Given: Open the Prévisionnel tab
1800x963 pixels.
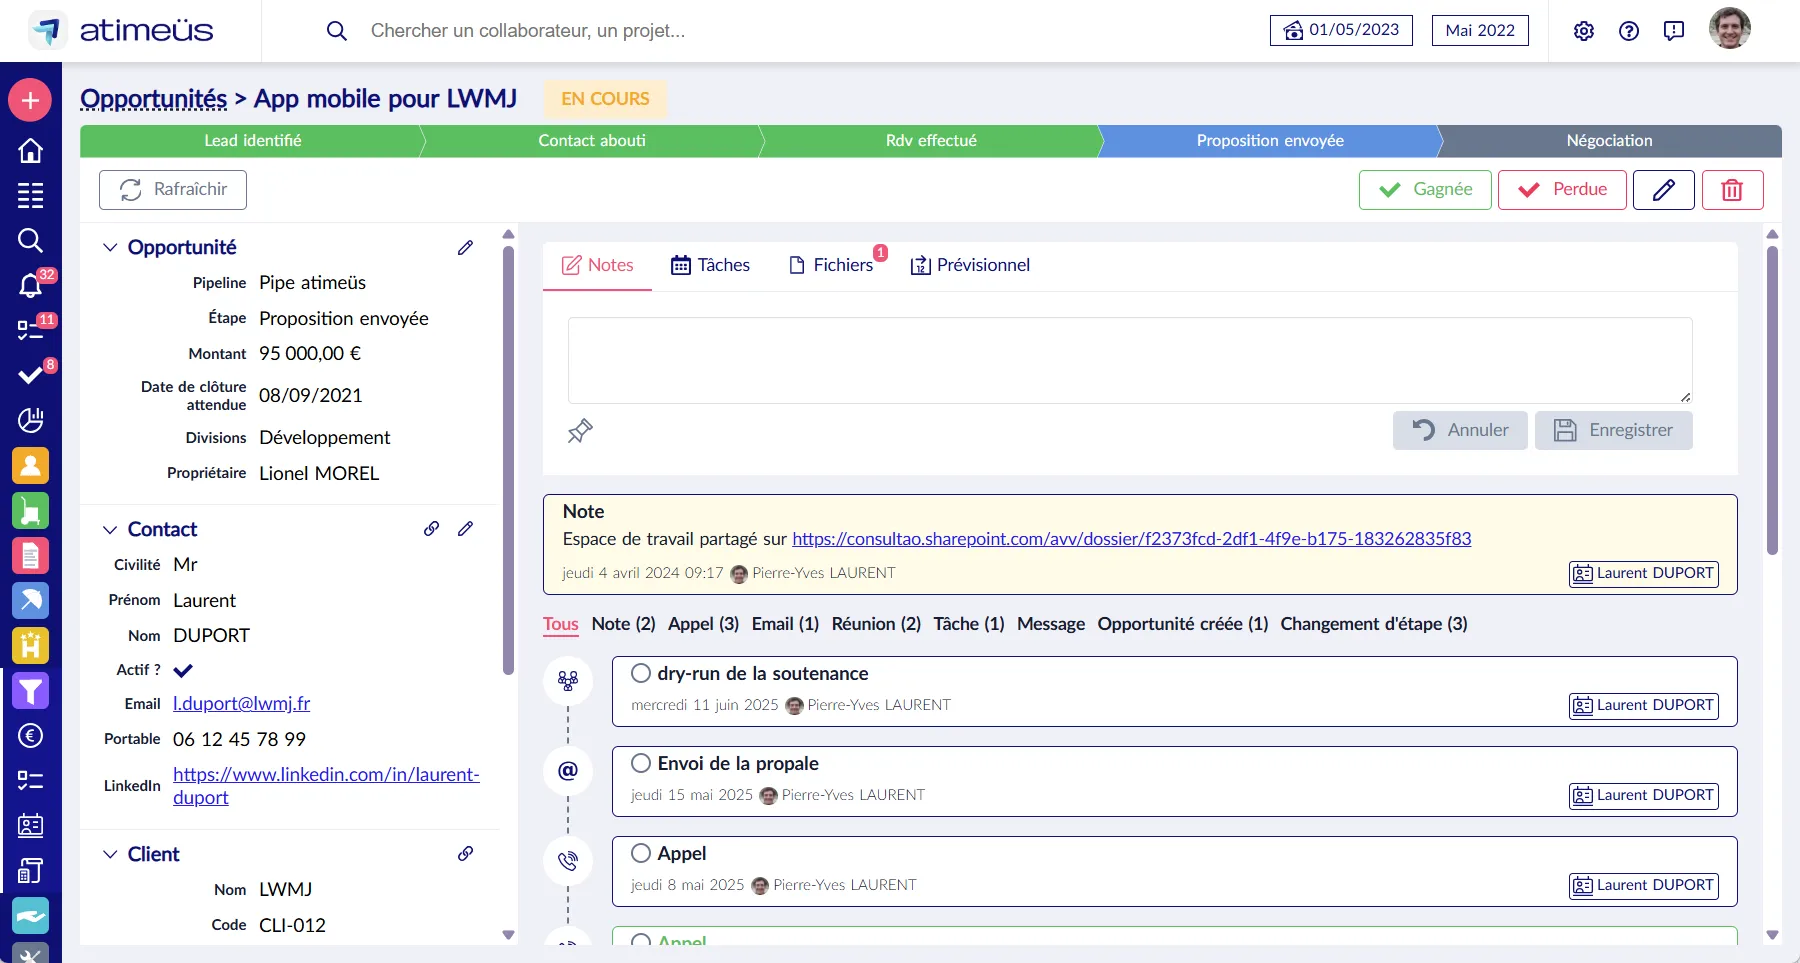Looking at the screenshot, I should pyautogui.click(x=970, y=265).
